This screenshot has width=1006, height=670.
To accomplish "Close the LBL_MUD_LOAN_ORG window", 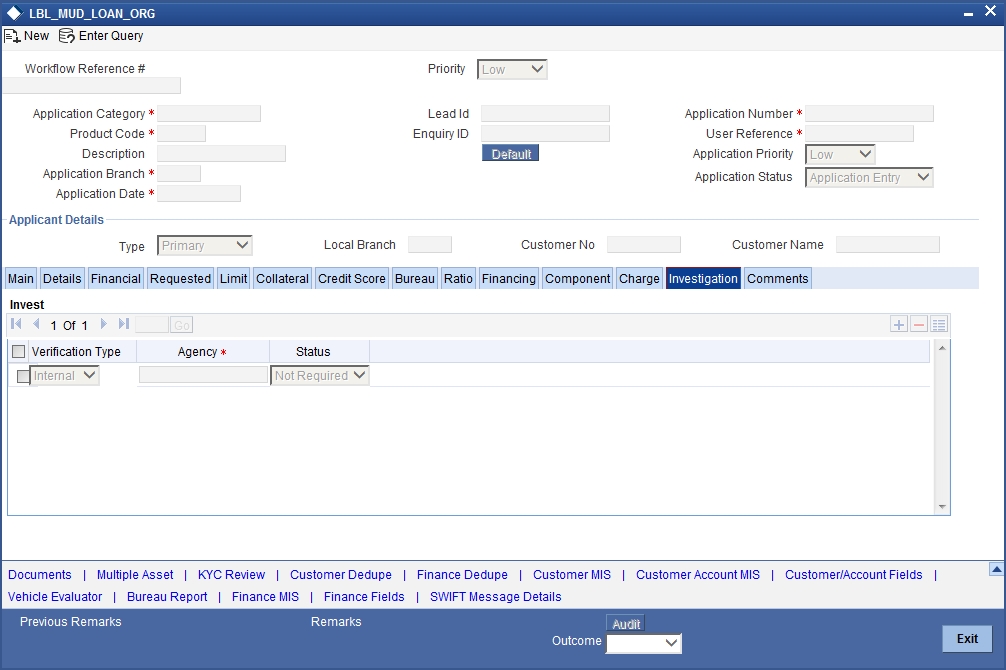I will (990, 12).
